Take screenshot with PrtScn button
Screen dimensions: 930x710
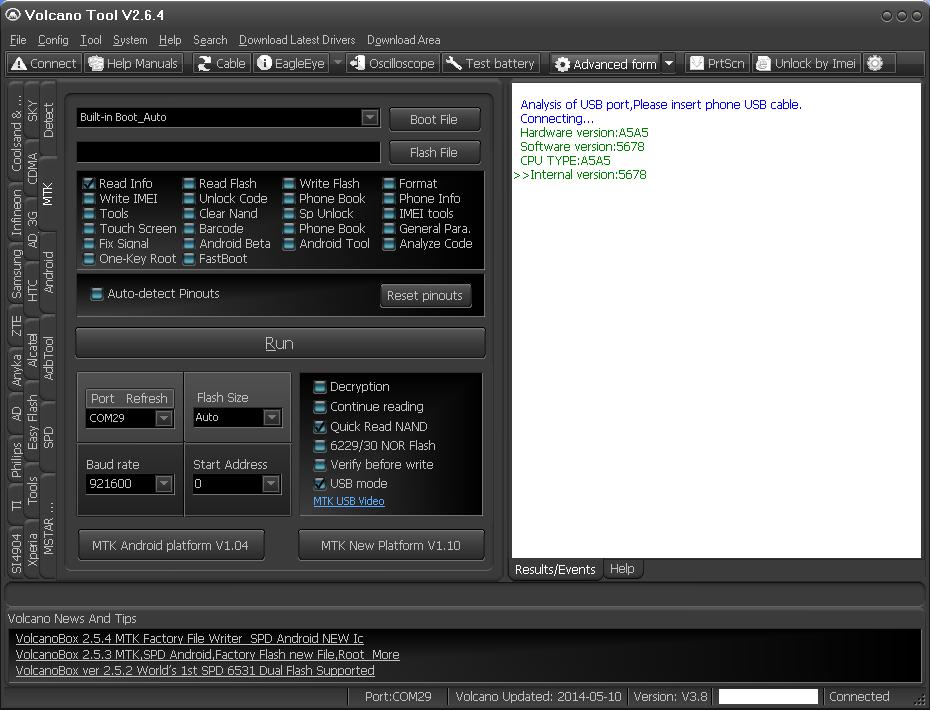718,63
